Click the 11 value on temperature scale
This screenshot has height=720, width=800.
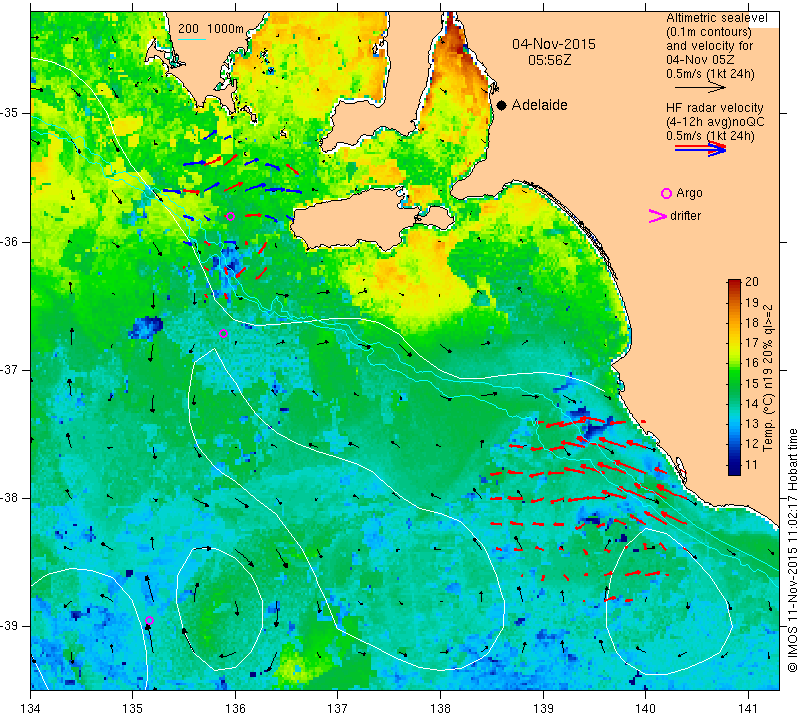click(752, 465)
